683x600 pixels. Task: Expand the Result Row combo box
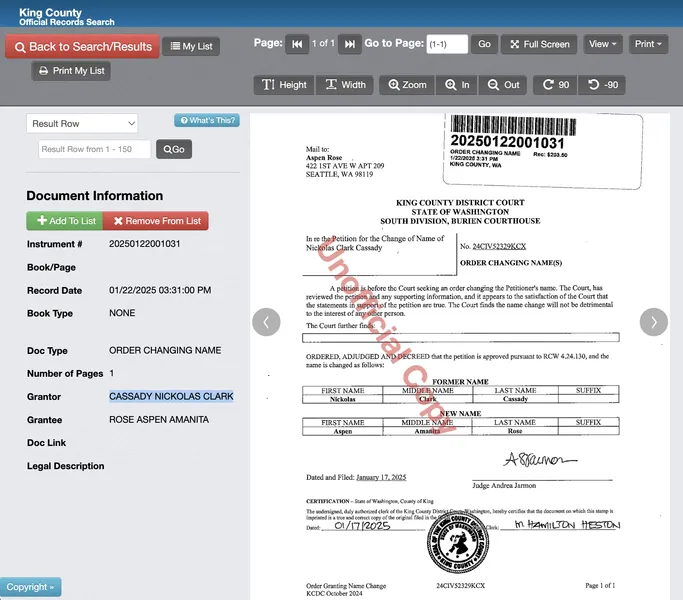(x=82, y=124)
